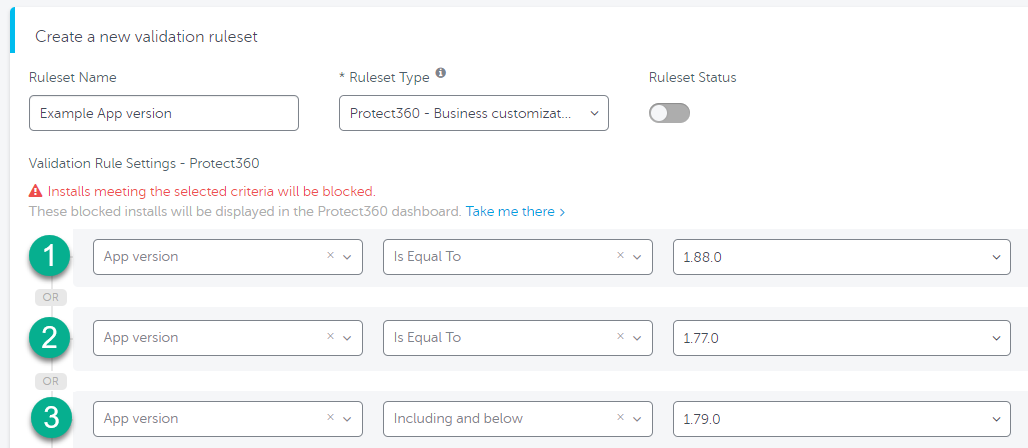Click the red warning triangle icon
Screen dimensions: 1028x448
(x=35, y=192)
